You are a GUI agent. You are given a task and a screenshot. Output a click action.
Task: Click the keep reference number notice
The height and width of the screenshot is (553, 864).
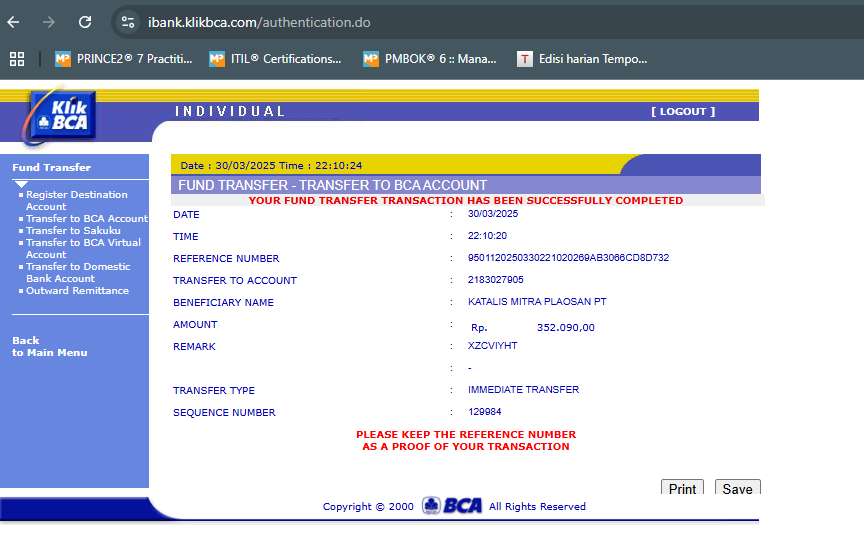pos(466,441)
